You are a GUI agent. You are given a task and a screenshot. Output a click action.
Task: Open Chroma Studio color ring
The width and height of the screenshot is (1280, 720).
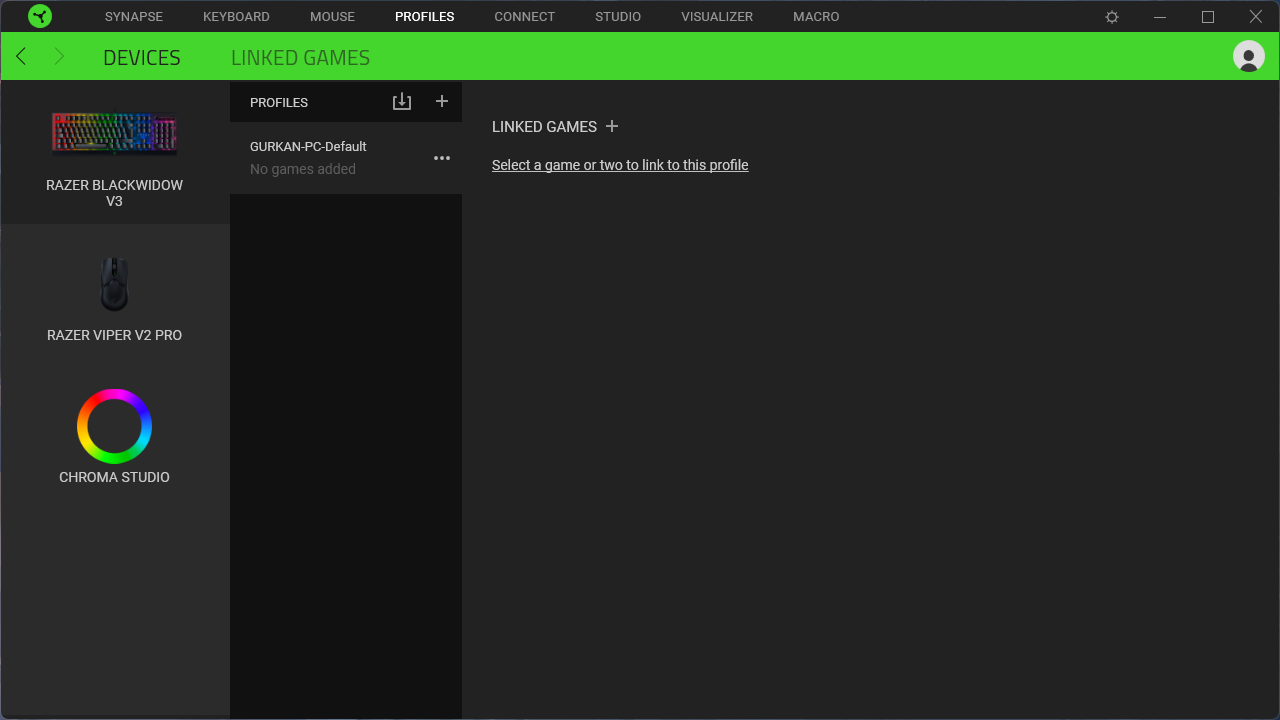point(114,426)
